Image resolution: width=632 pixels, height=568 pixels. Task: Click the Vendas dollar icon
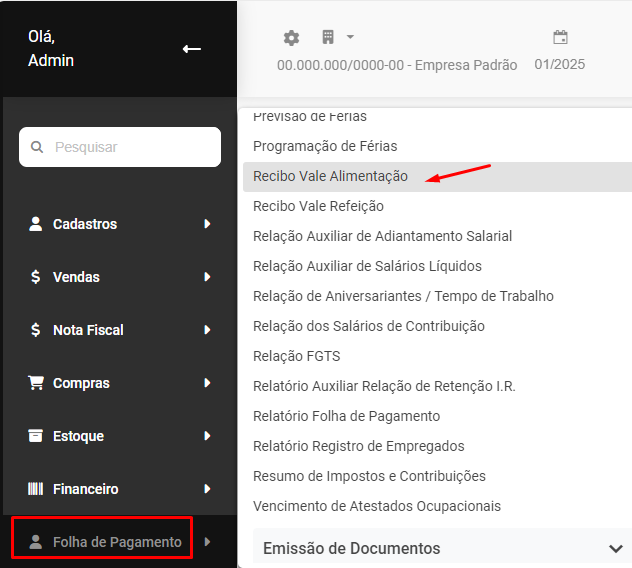(35, 277)
